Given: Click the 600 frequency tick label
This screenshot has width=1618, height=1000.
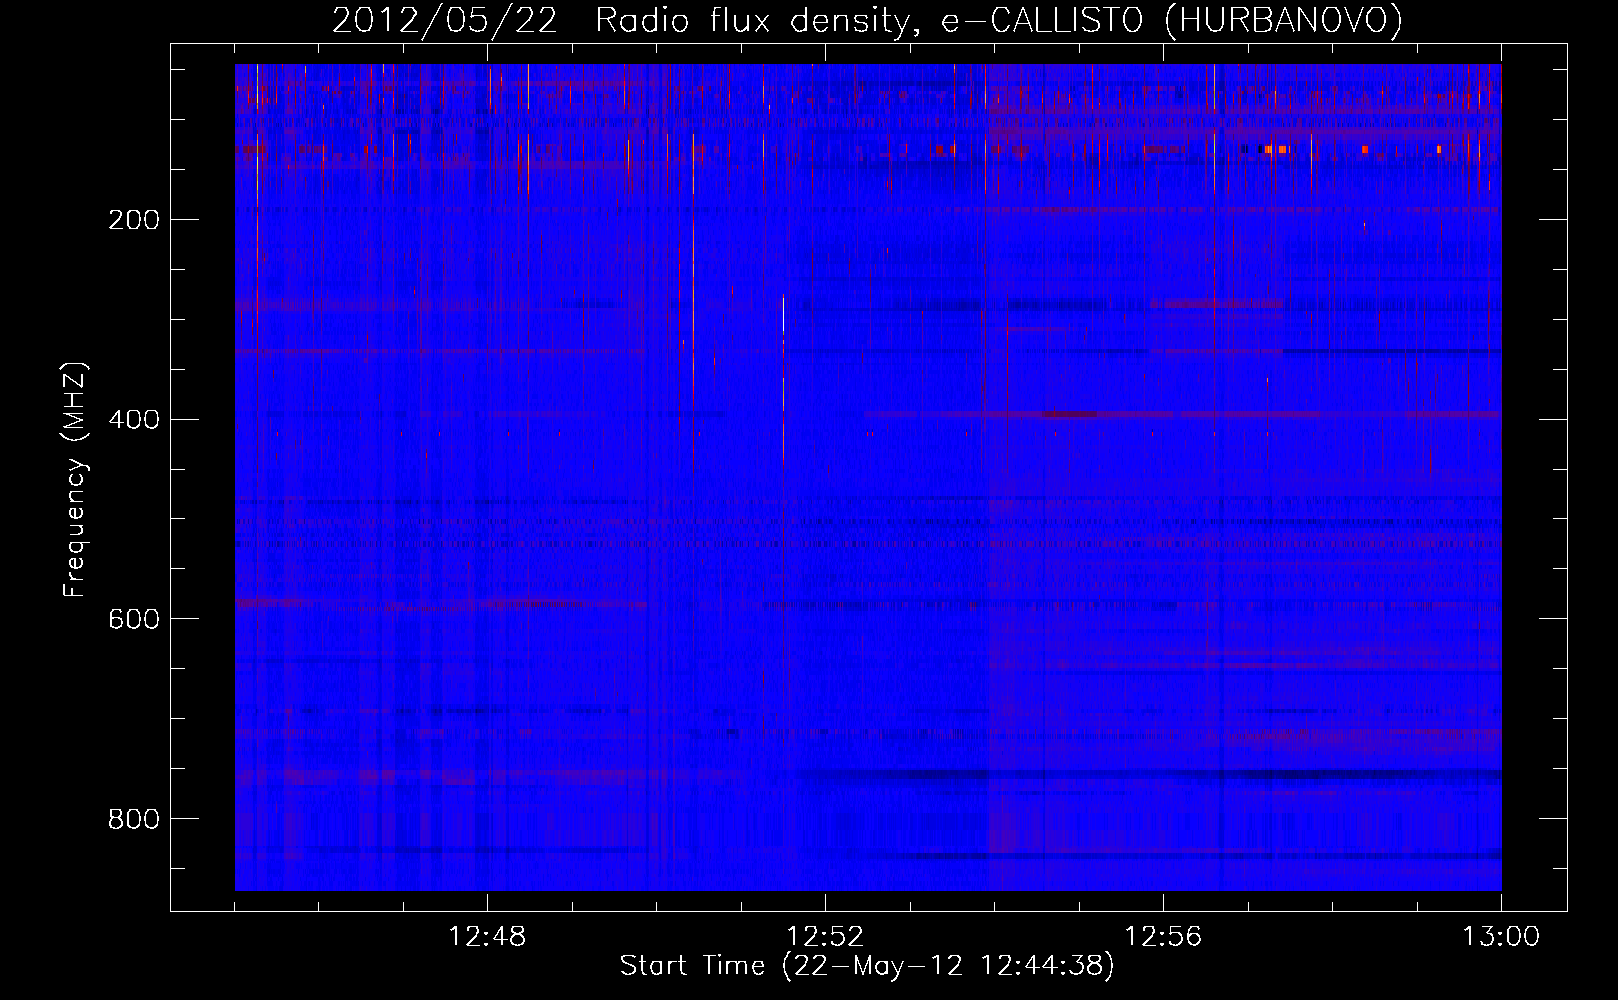Looking at the screenshot, I should [133, 620].
